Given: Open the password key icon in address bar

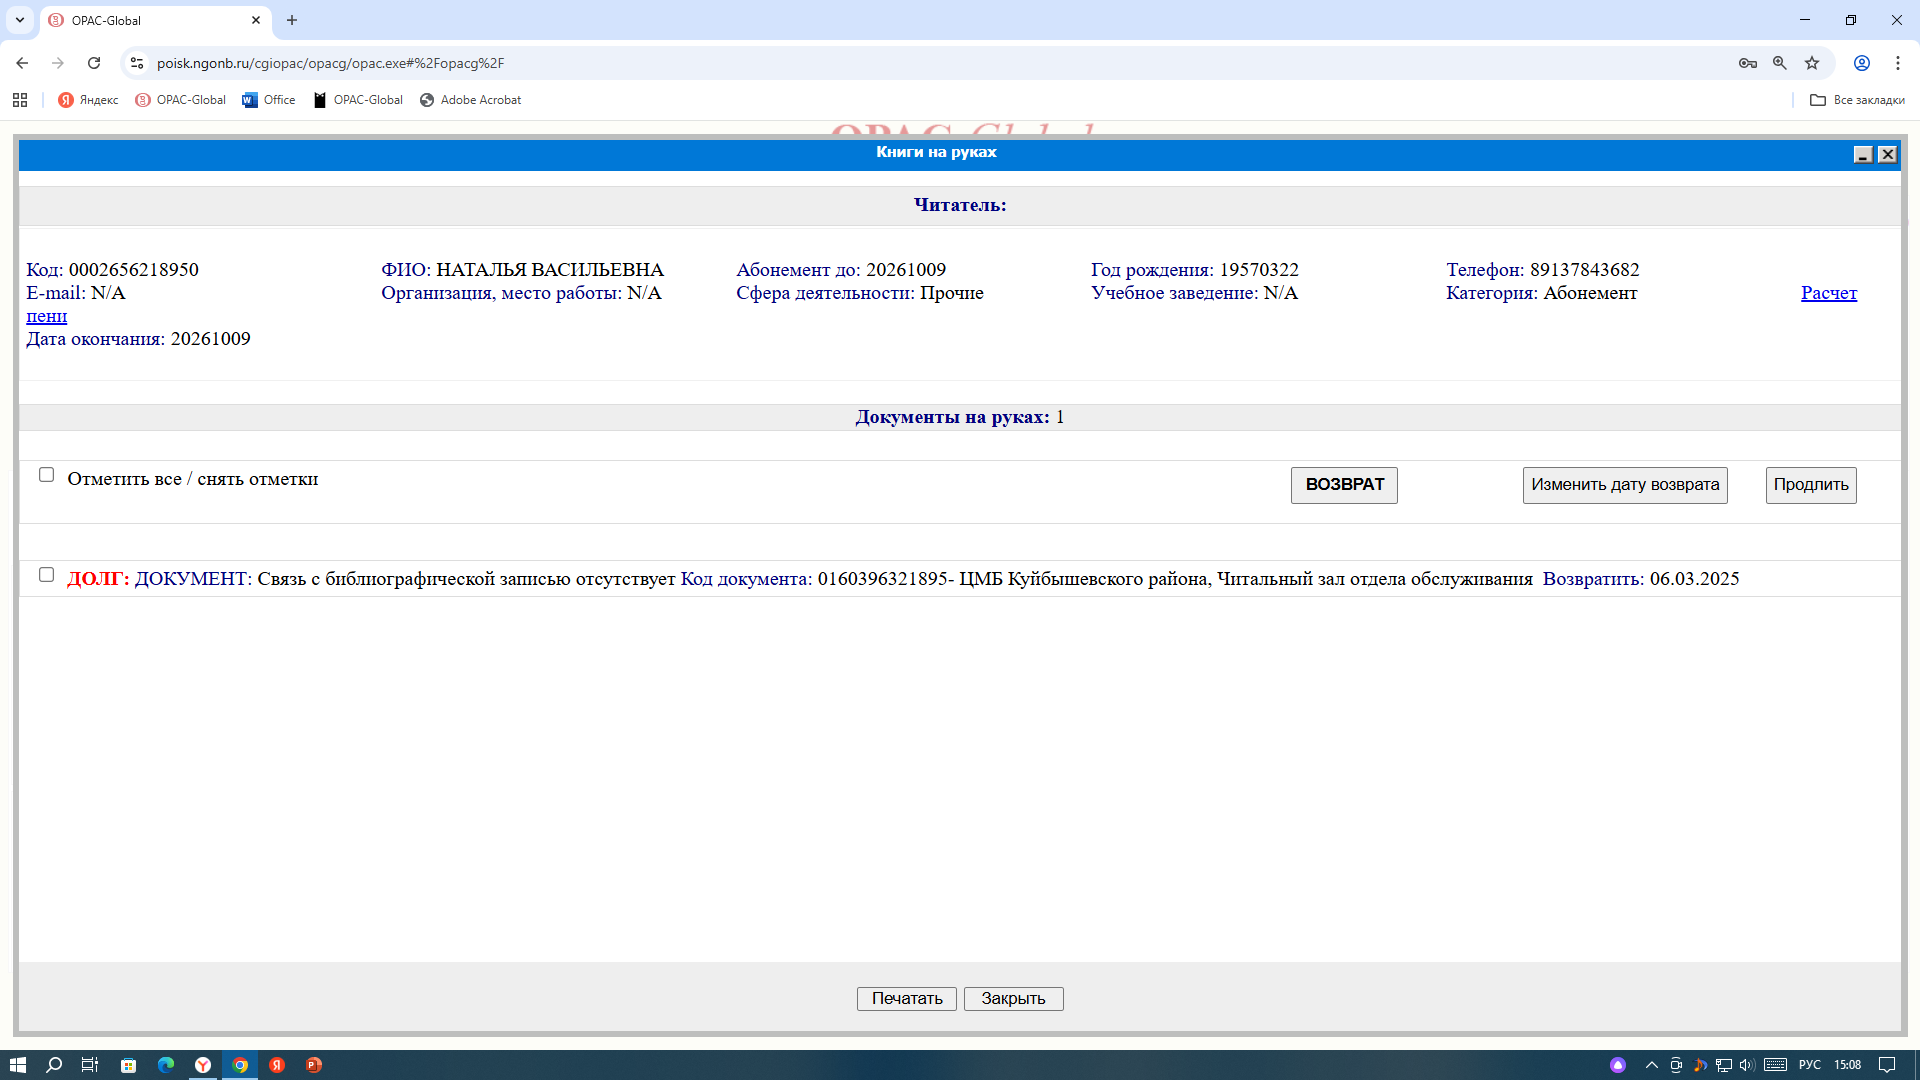Looking at the screenshot, I should point(1747,63).
